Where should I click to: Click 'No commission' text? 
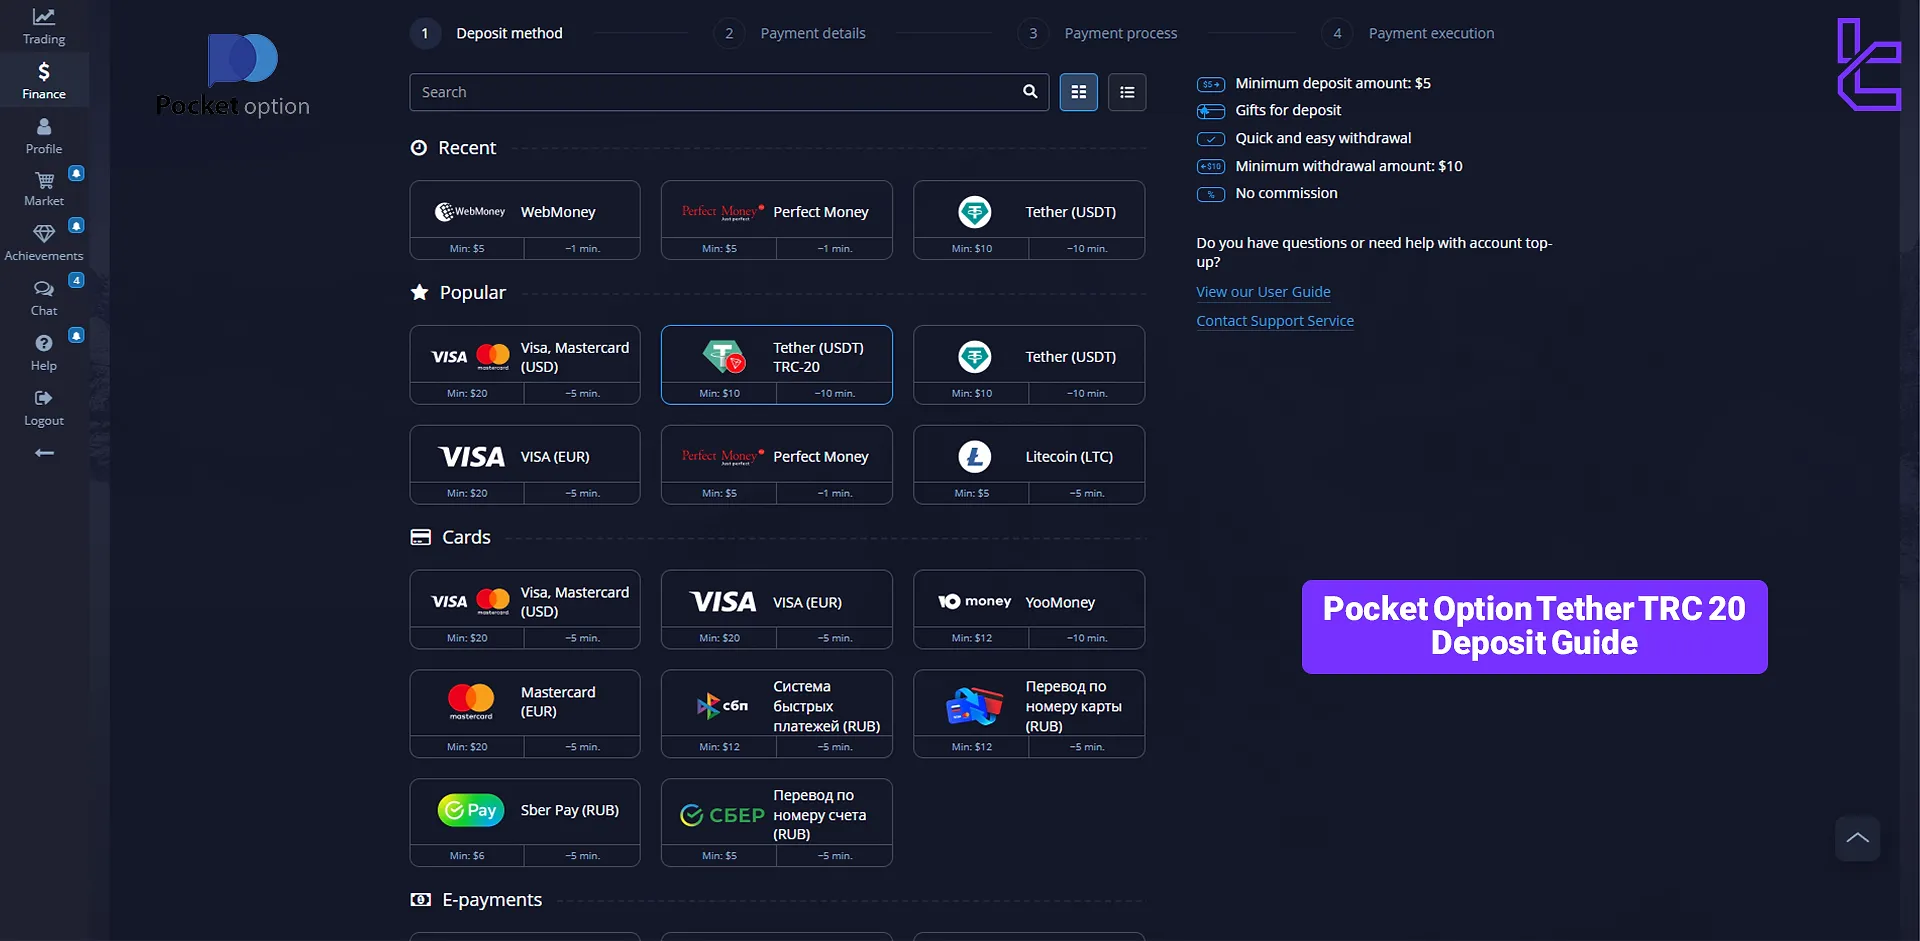pyautogui.click(x=1286, y=193)
